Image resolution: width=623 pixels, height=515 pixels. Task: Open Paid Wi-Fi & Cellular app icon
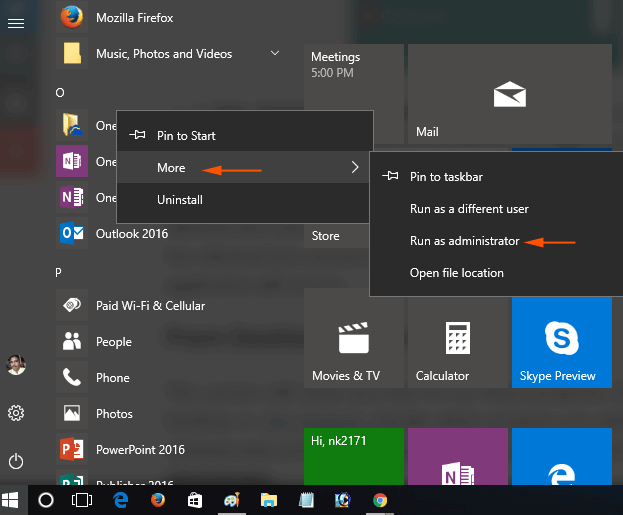[x=72, y=305]
